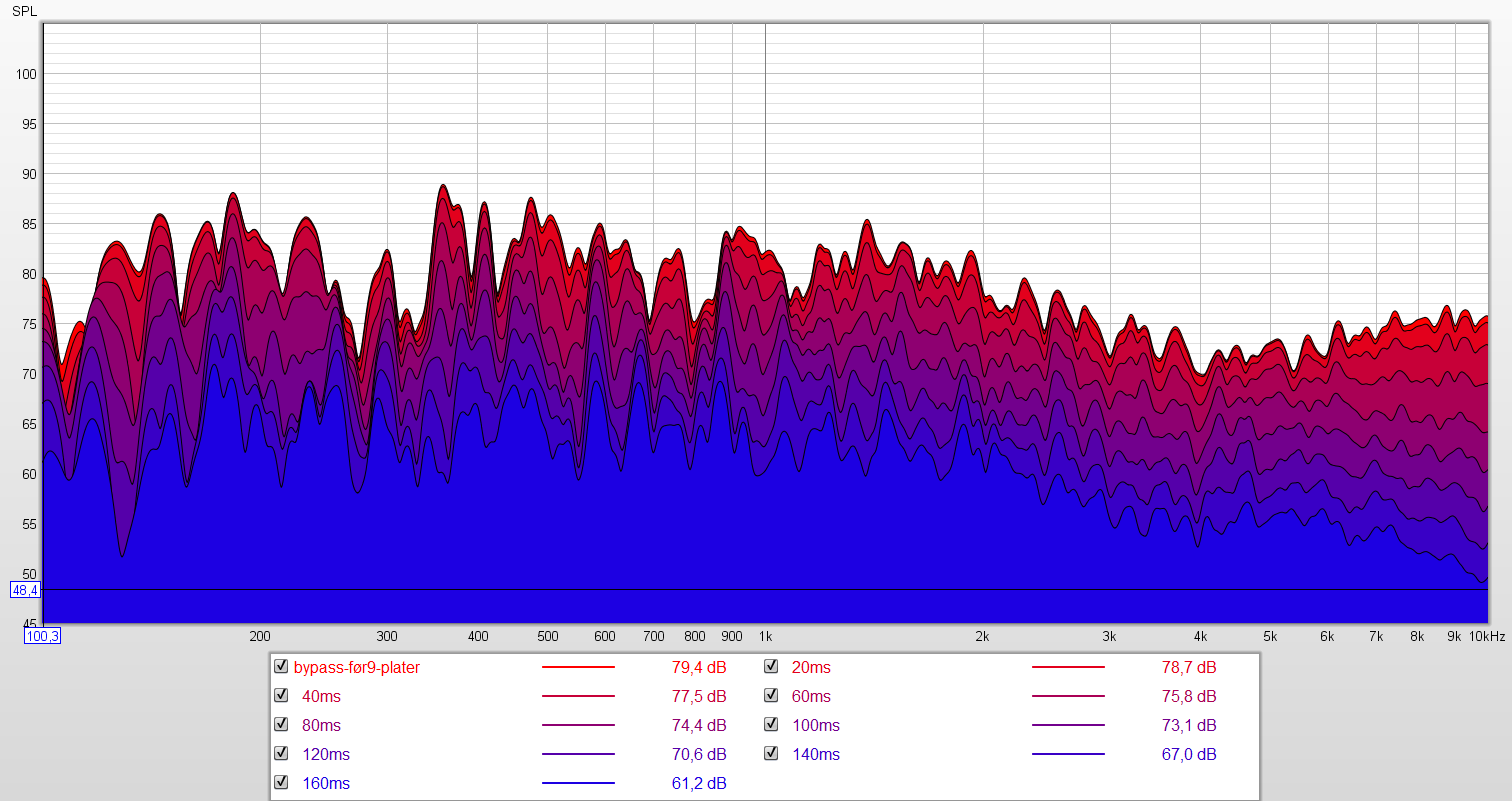The height and width of the screenshot is (801, 1512).
Task: Click the 100,3 frequency cursor value box
Action: pos(43,636)
